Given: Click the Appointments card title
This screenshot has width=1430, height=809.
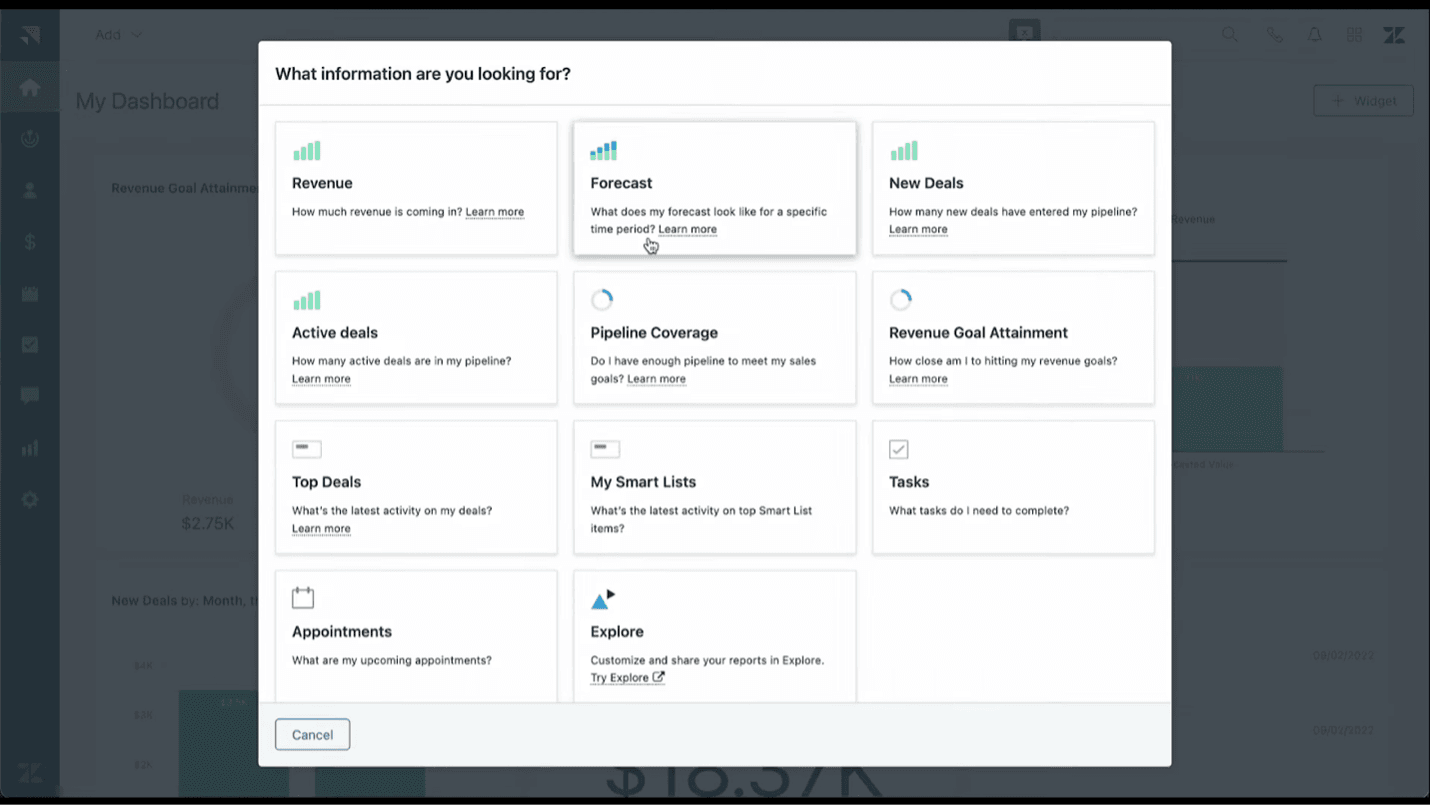Looking at the screenshot, I should pyautogui.click(x=342, y=632).
